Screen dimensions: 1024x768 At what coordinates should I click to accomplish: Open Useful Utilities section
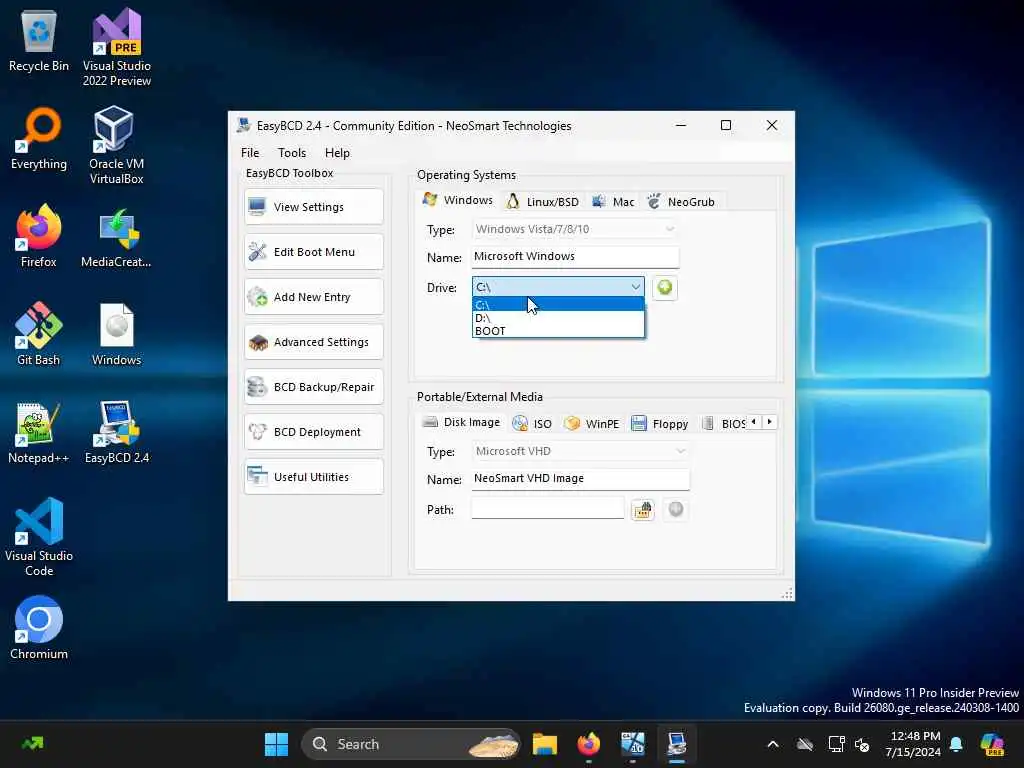[x=313, y=477]
